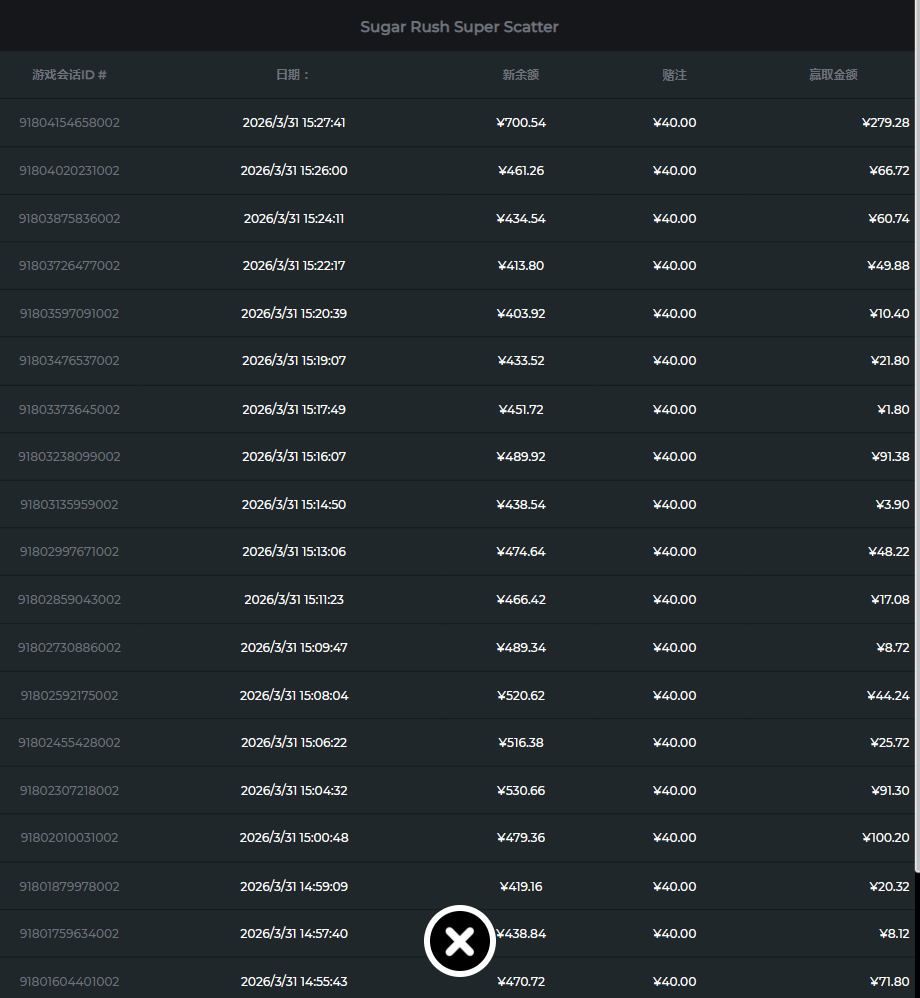The width and height of the screenshot is (920, 998).
Task: Click the ¥279.28 win amount
Action: [885, 123]
